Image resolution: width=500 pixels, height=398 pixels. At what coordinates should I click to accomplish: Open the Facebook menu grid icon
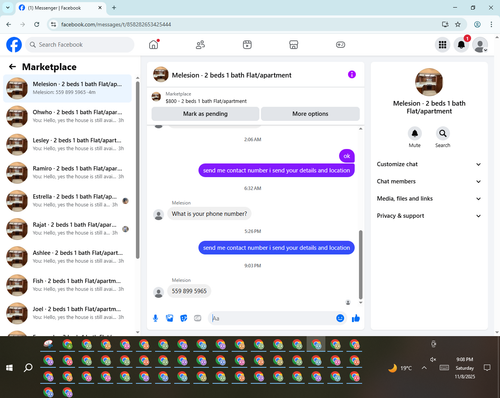(x=442, y=45)
